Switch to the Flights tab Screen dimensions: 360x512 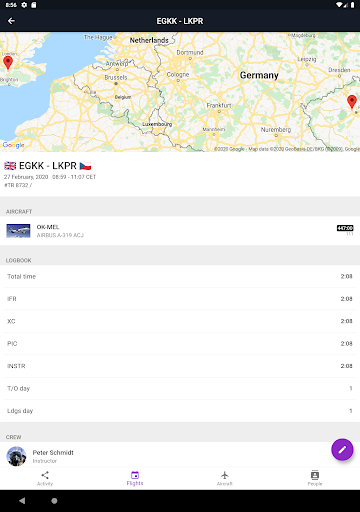tap(135, 478)
